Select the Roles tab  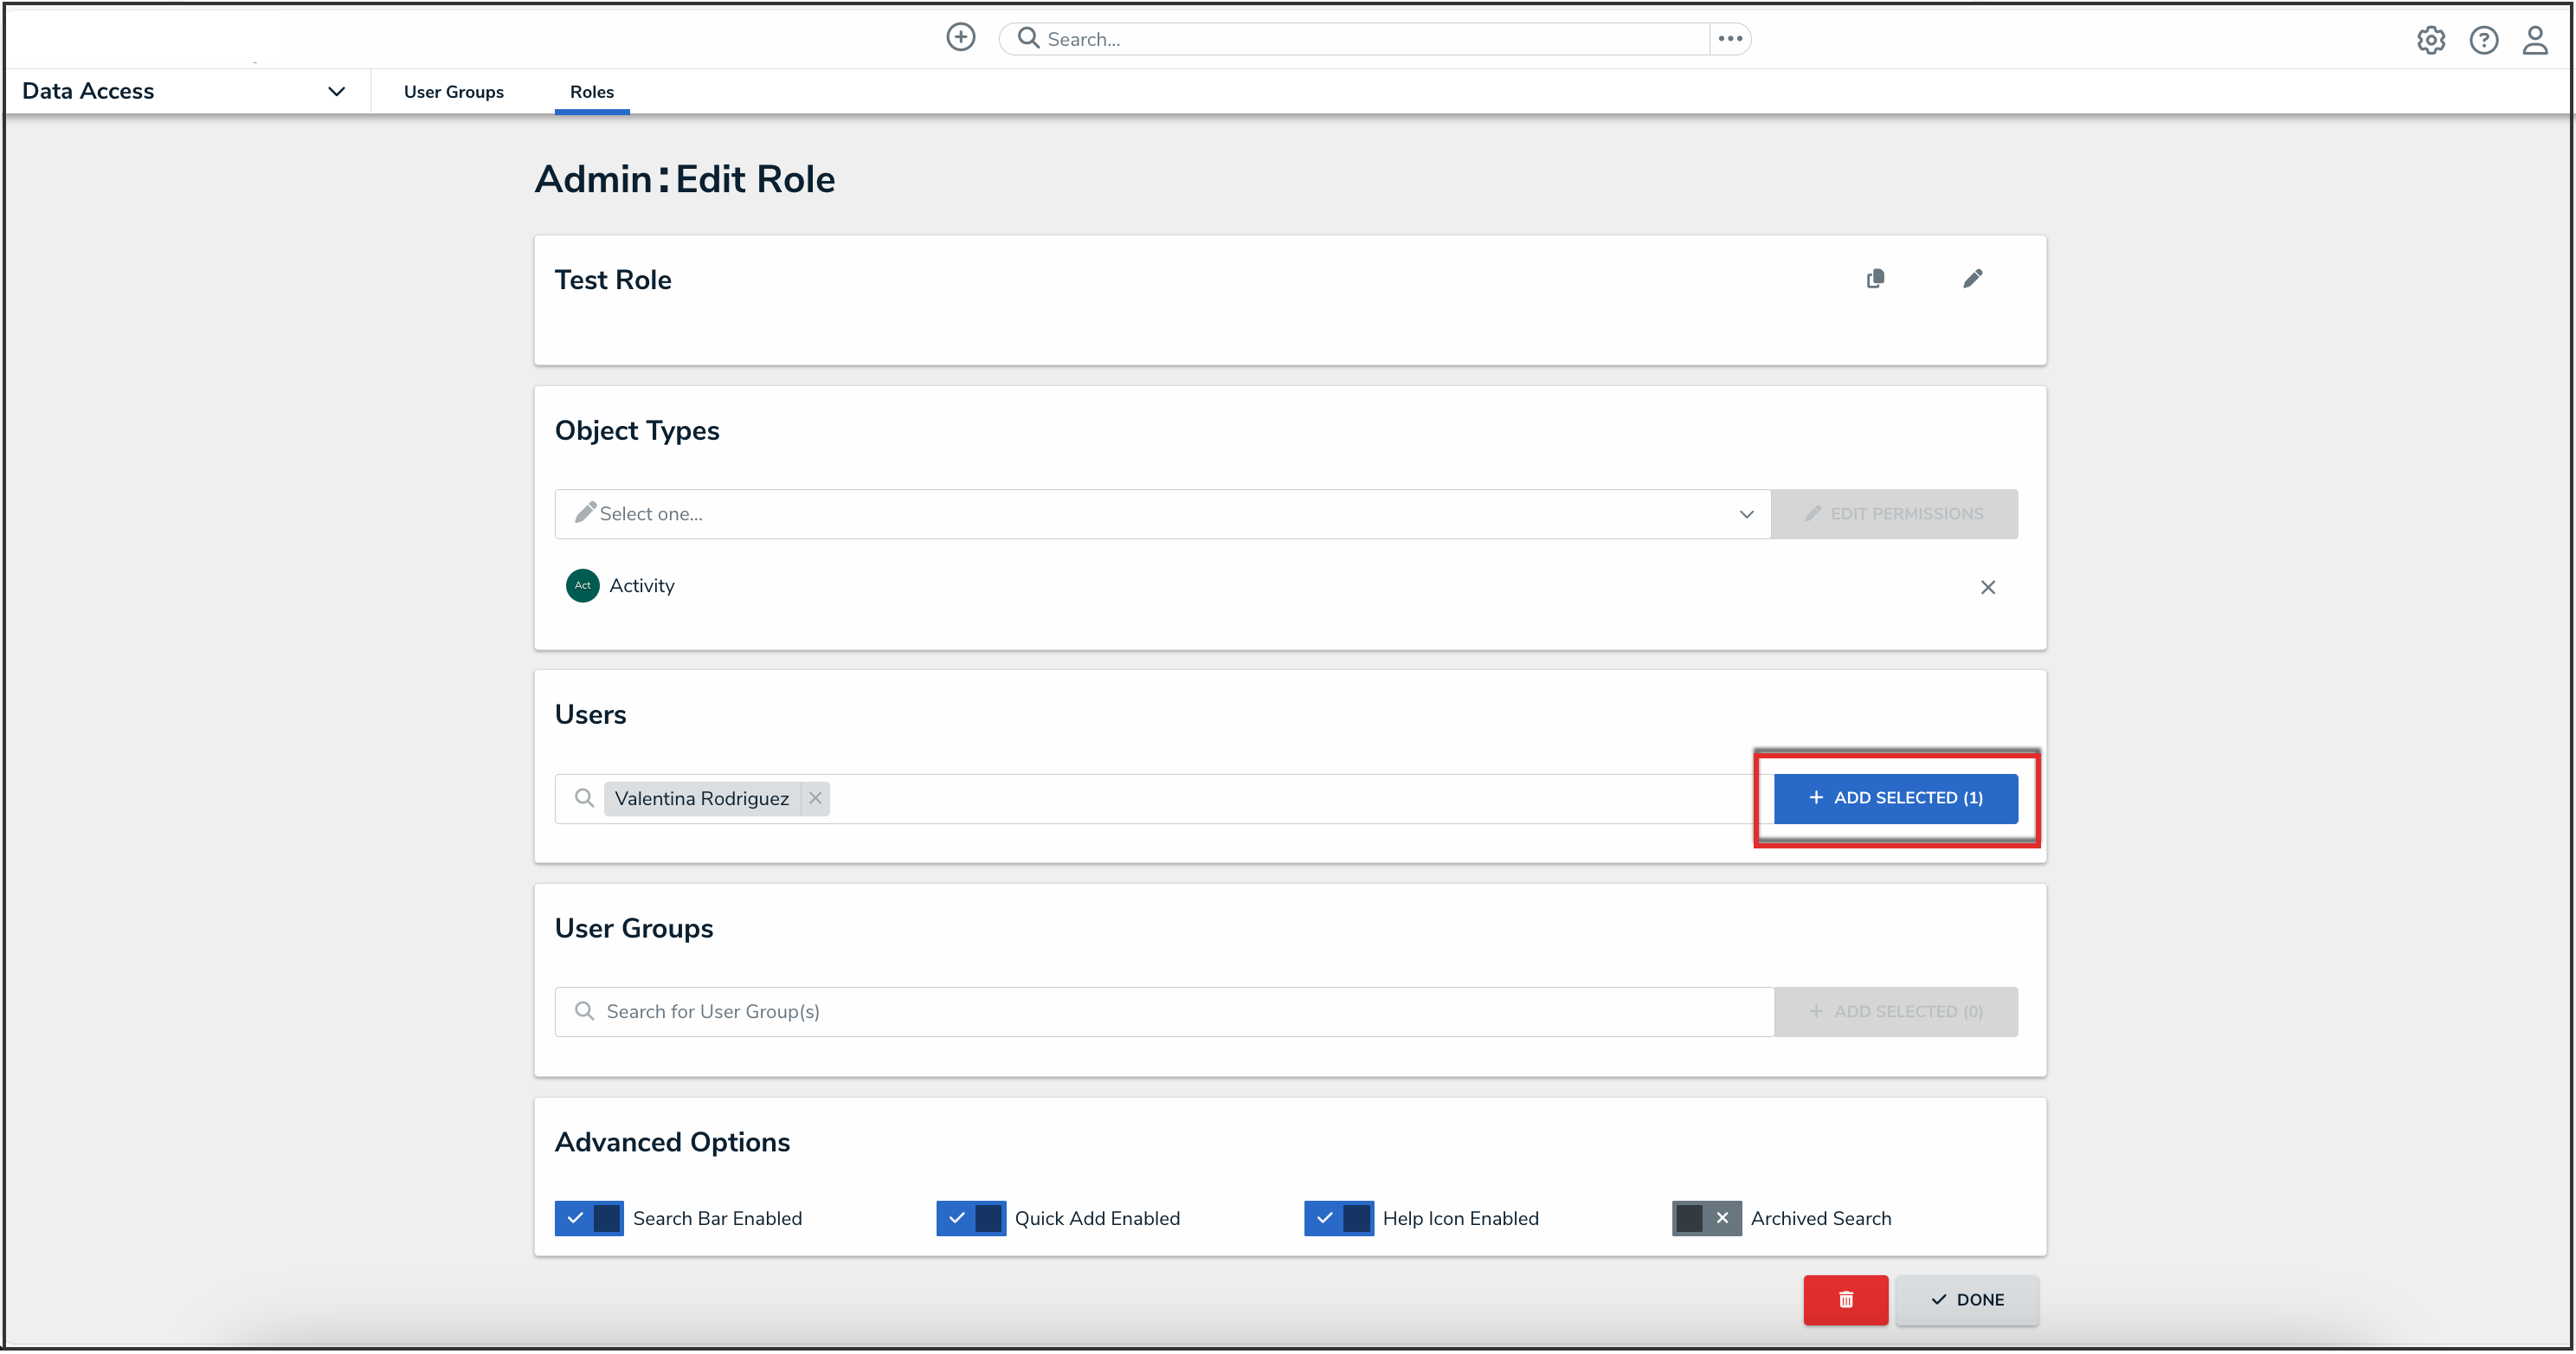click(591, 92)
